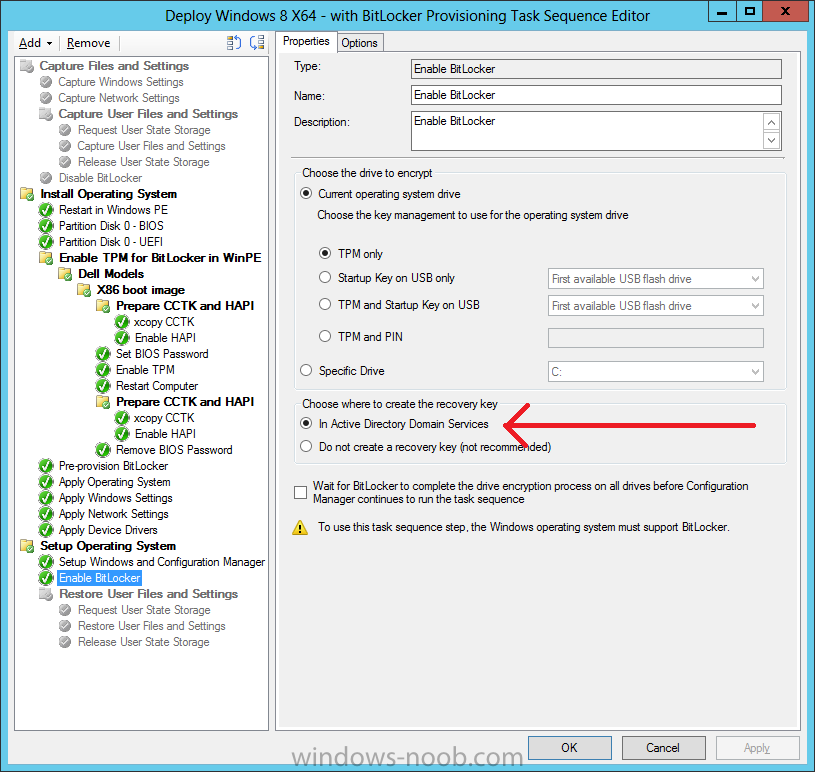815x772 pixels.
Task: Select TPM and Startup Key on USB option
Action: tap(325, 305)
